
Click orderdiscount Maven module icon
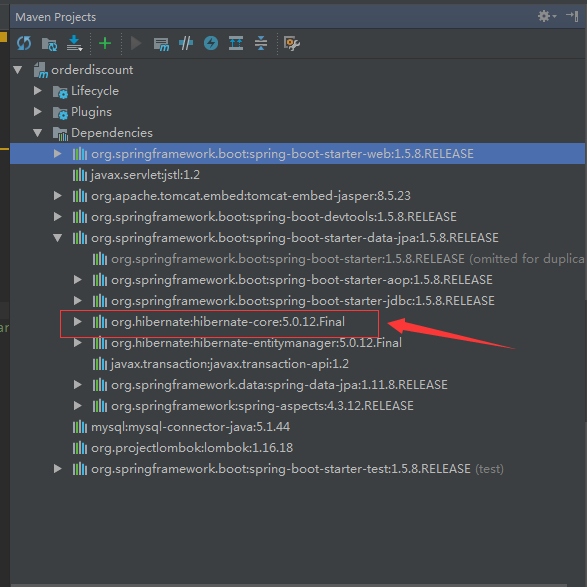click(40, 70)
